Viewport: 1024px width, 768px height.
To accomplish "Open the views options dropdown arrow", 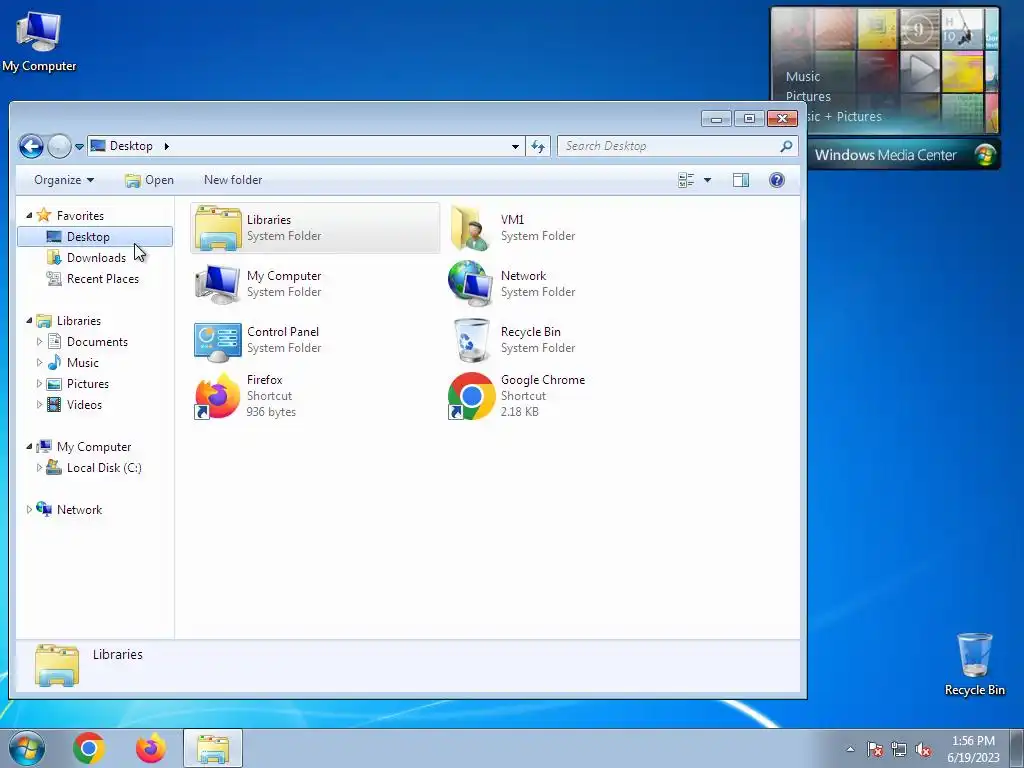I will pos(707,180).
